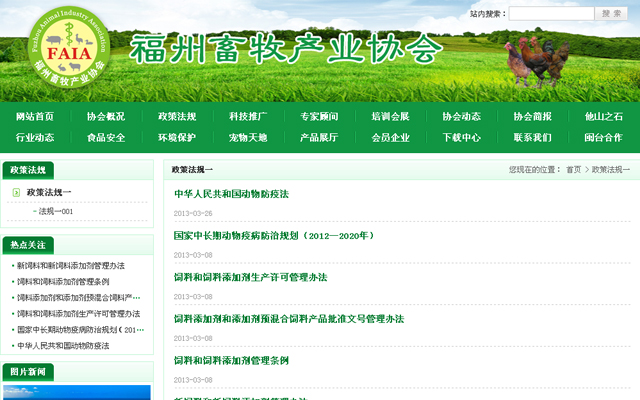640x400 pixels.
Task: Open the 培训会展 menu item
Action: click(x=390, y=117)
